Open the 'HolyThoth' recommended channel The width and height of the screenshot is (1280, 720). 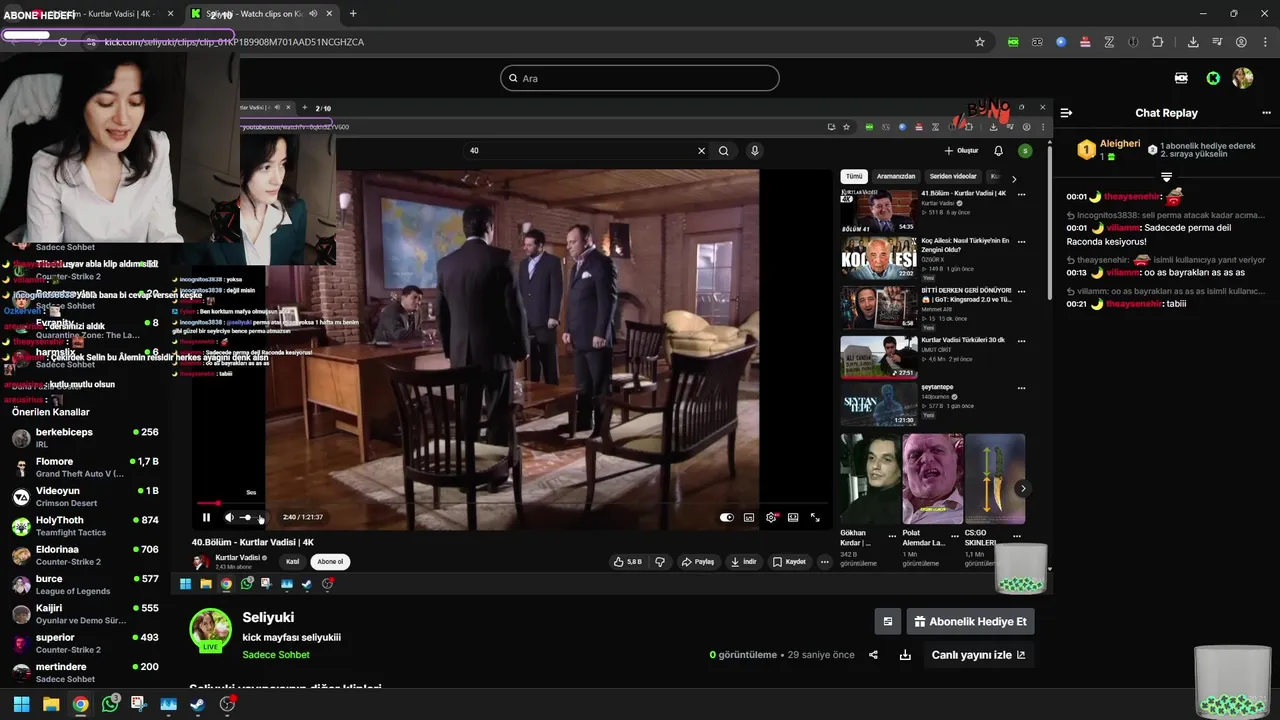86,526
